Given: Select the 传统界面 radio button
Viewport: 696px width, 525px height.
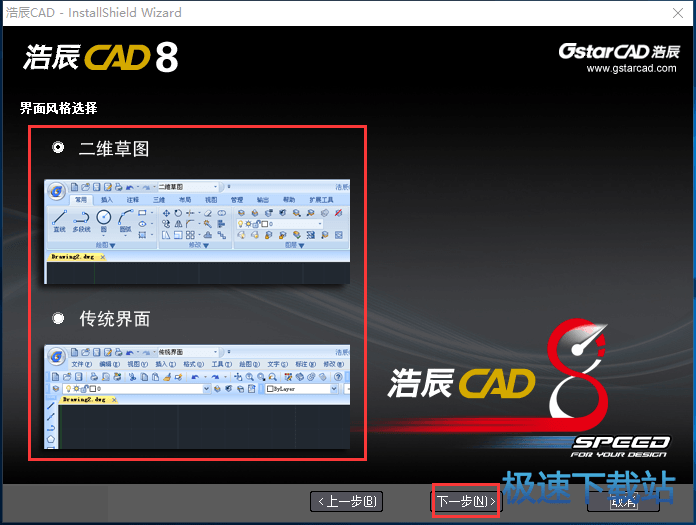Looking at the screenshot, I should click(58, 318).
